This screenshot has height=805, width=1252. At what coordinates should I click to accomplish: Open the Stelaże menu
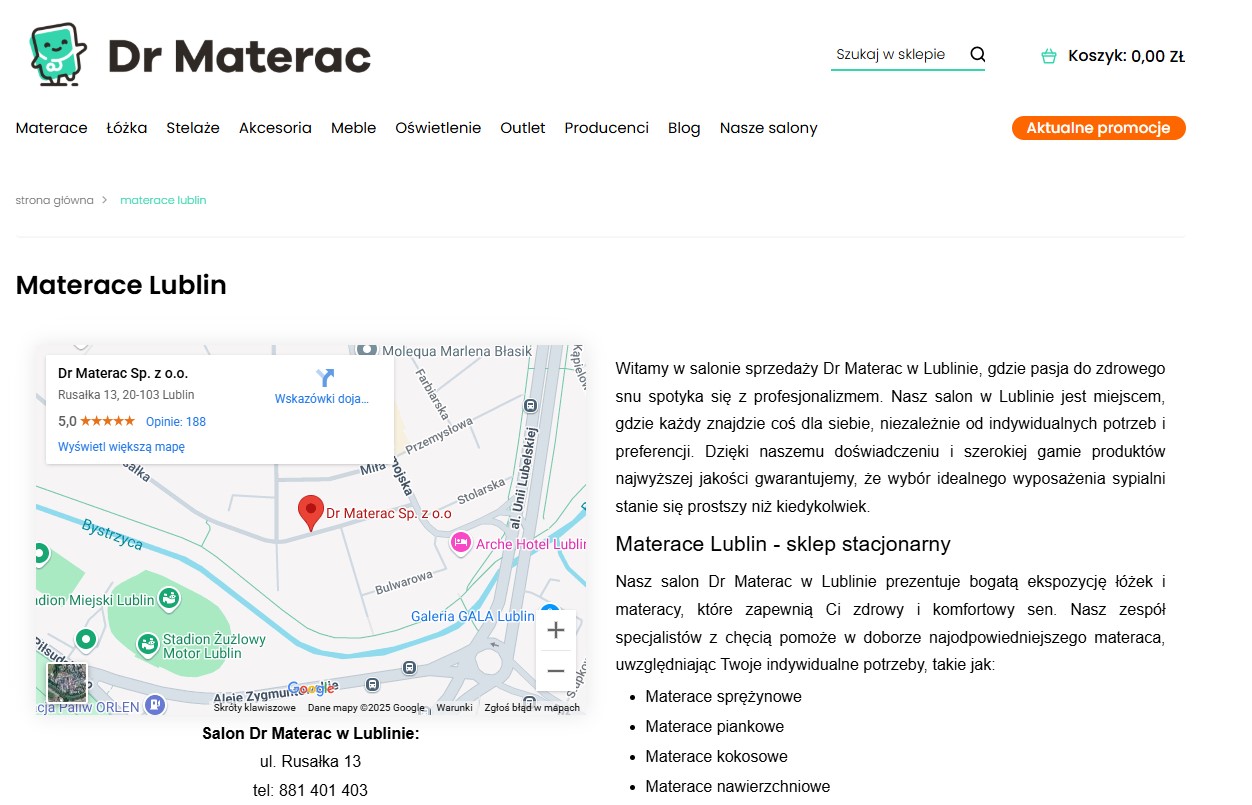click(193, 128)
